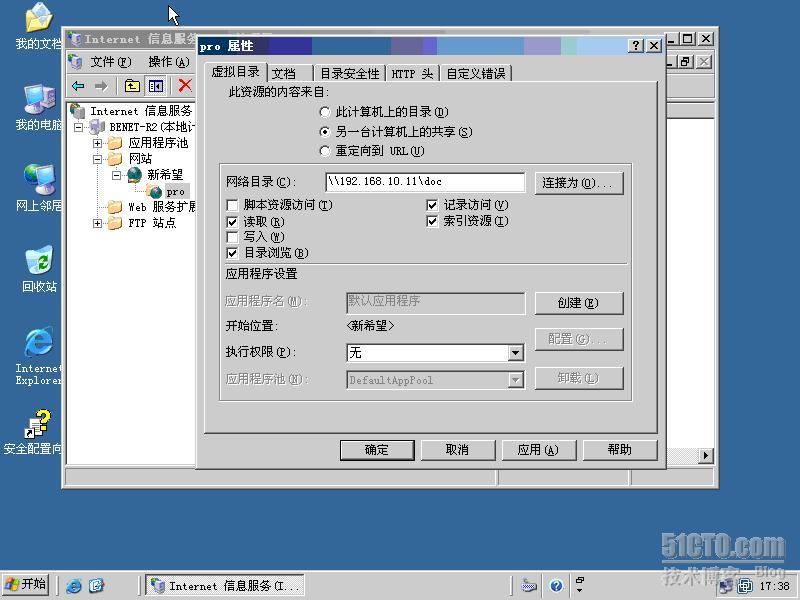The width and height of the screenshot is (800, 600).
Task: Click 确定 button
Action: [377, 449]
